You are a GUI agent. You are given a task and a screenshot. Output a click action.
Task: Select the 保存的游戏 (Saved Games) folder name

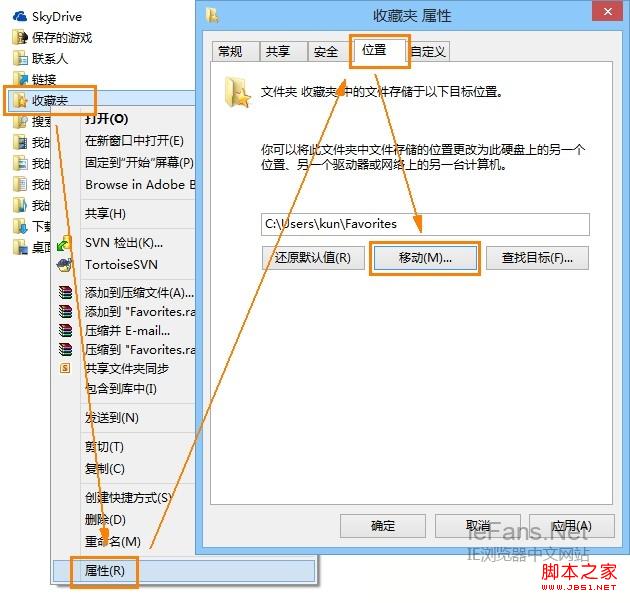(62, 37)
